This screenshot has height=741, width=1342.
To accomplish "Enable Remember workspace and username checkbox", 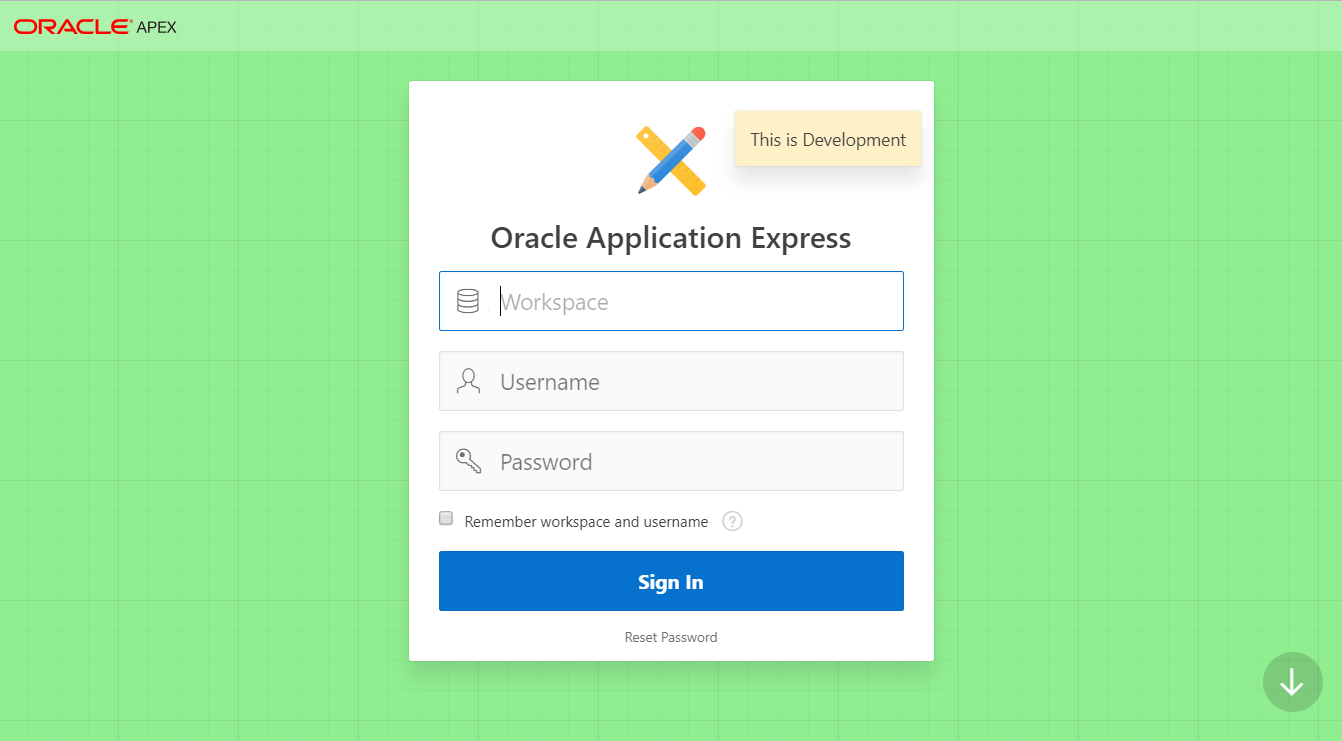I will point(446,518).
